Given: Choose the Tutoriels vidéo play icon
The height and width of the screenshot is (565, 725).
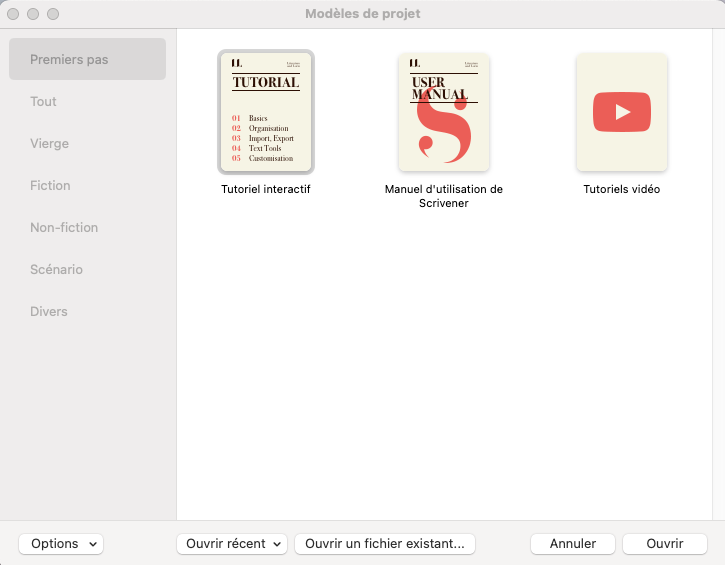Looking at the screenshot, I should coord(622,112).
